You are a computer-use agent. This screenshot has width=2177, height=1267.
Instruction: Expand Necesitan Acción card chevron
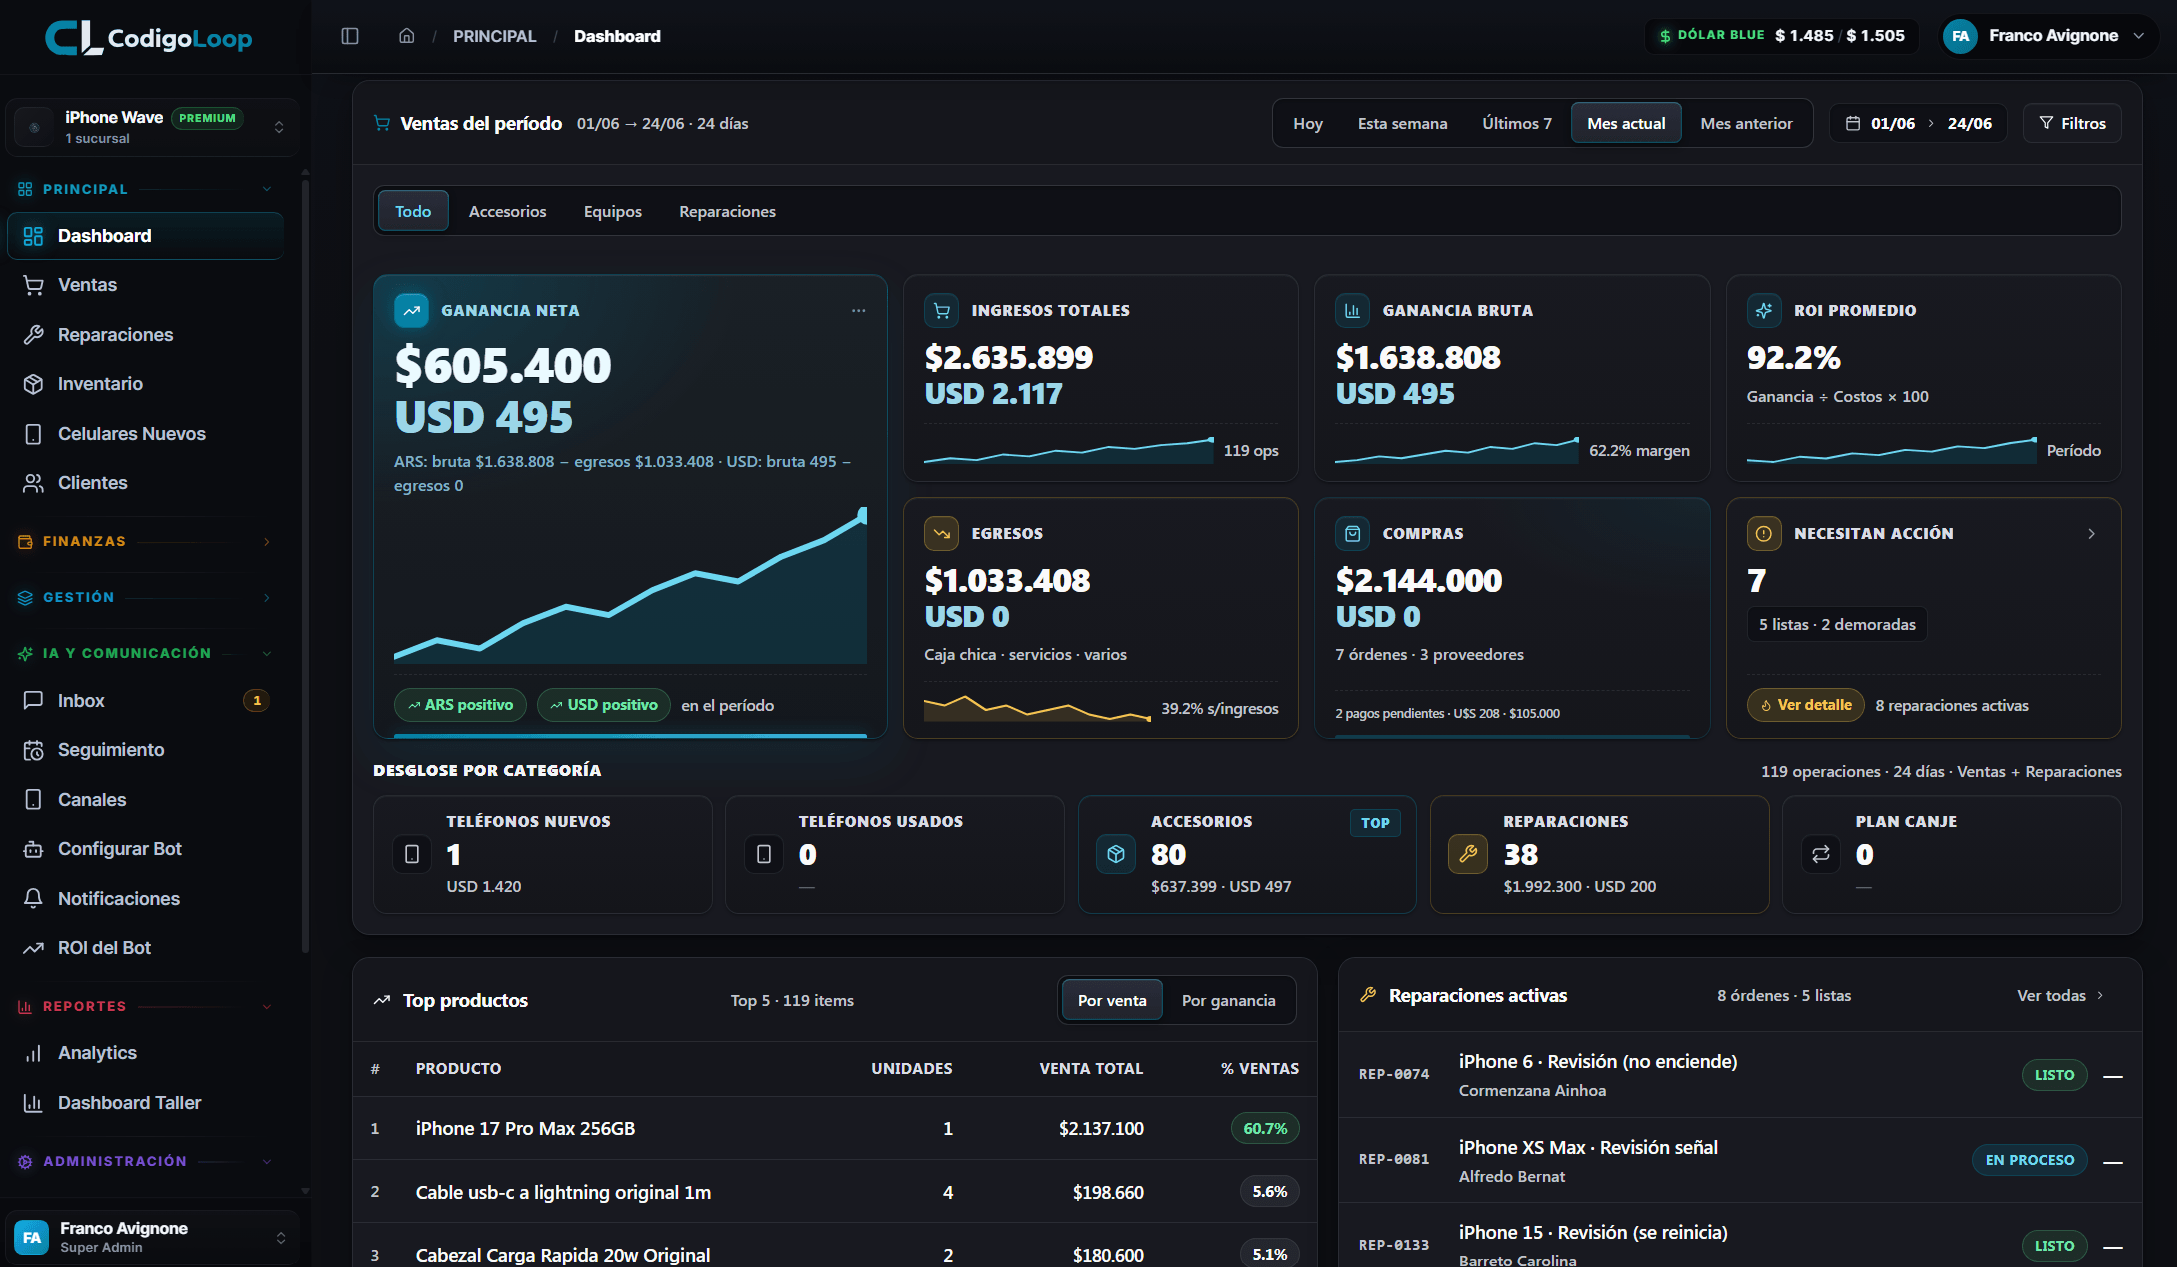point(2091,534)
